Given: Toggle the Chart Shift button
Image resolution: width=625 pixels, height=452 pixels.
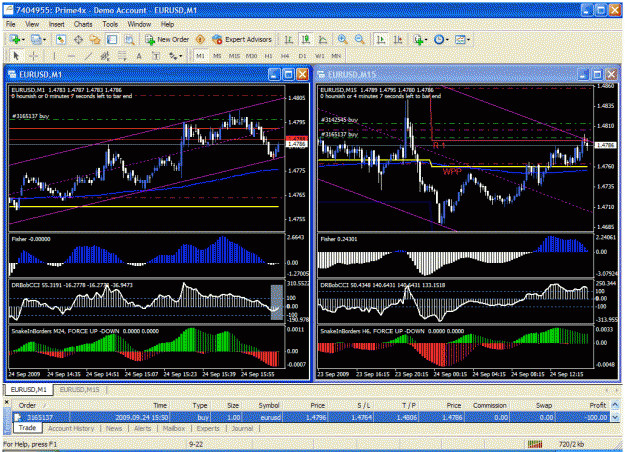Looking at the screenshot, I should pos(398,39).
